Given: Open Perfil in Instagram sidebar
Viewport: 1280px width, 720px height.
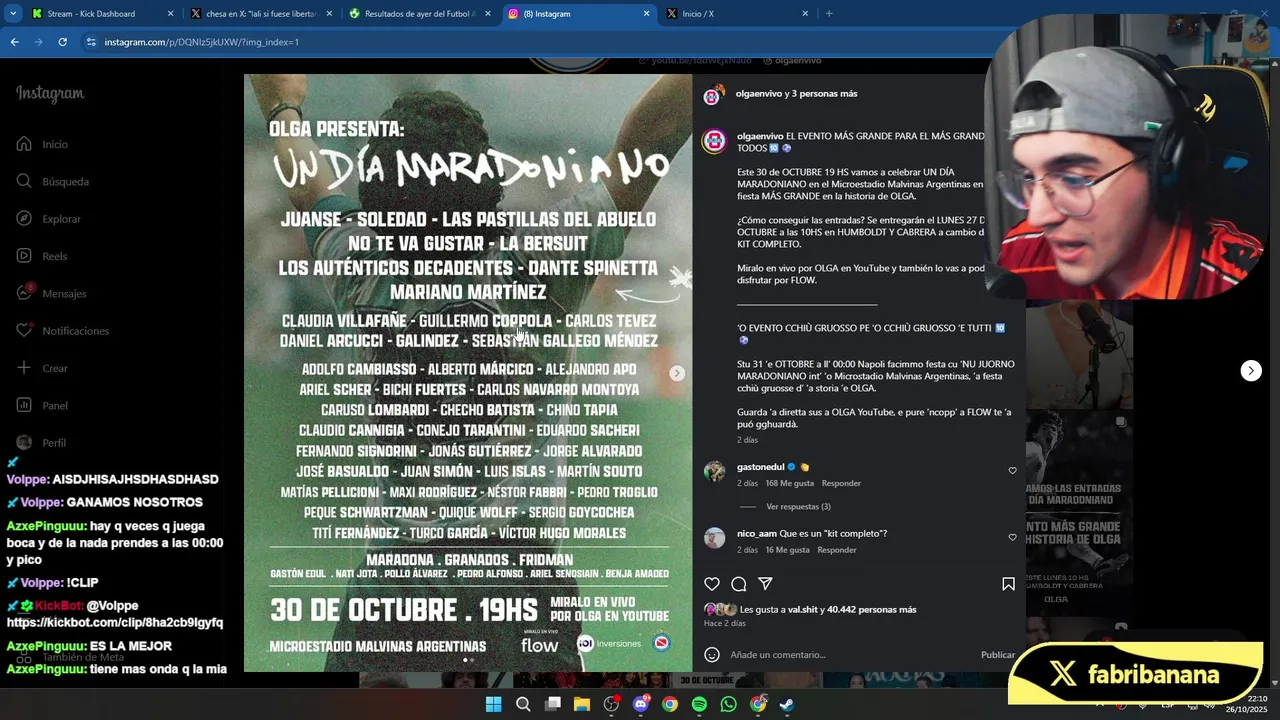Looking at the screenshot, I should [x=41, y=442].
